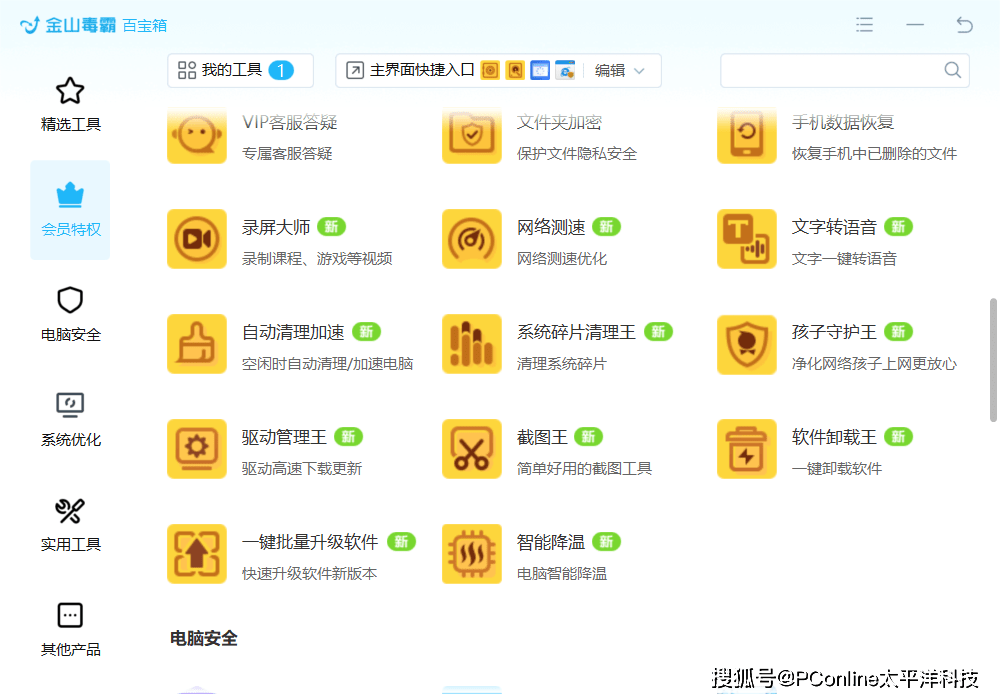Launch the 系统碎片清理王 icon
This screenshot has height=700, width=1000.
pos(472,344)
